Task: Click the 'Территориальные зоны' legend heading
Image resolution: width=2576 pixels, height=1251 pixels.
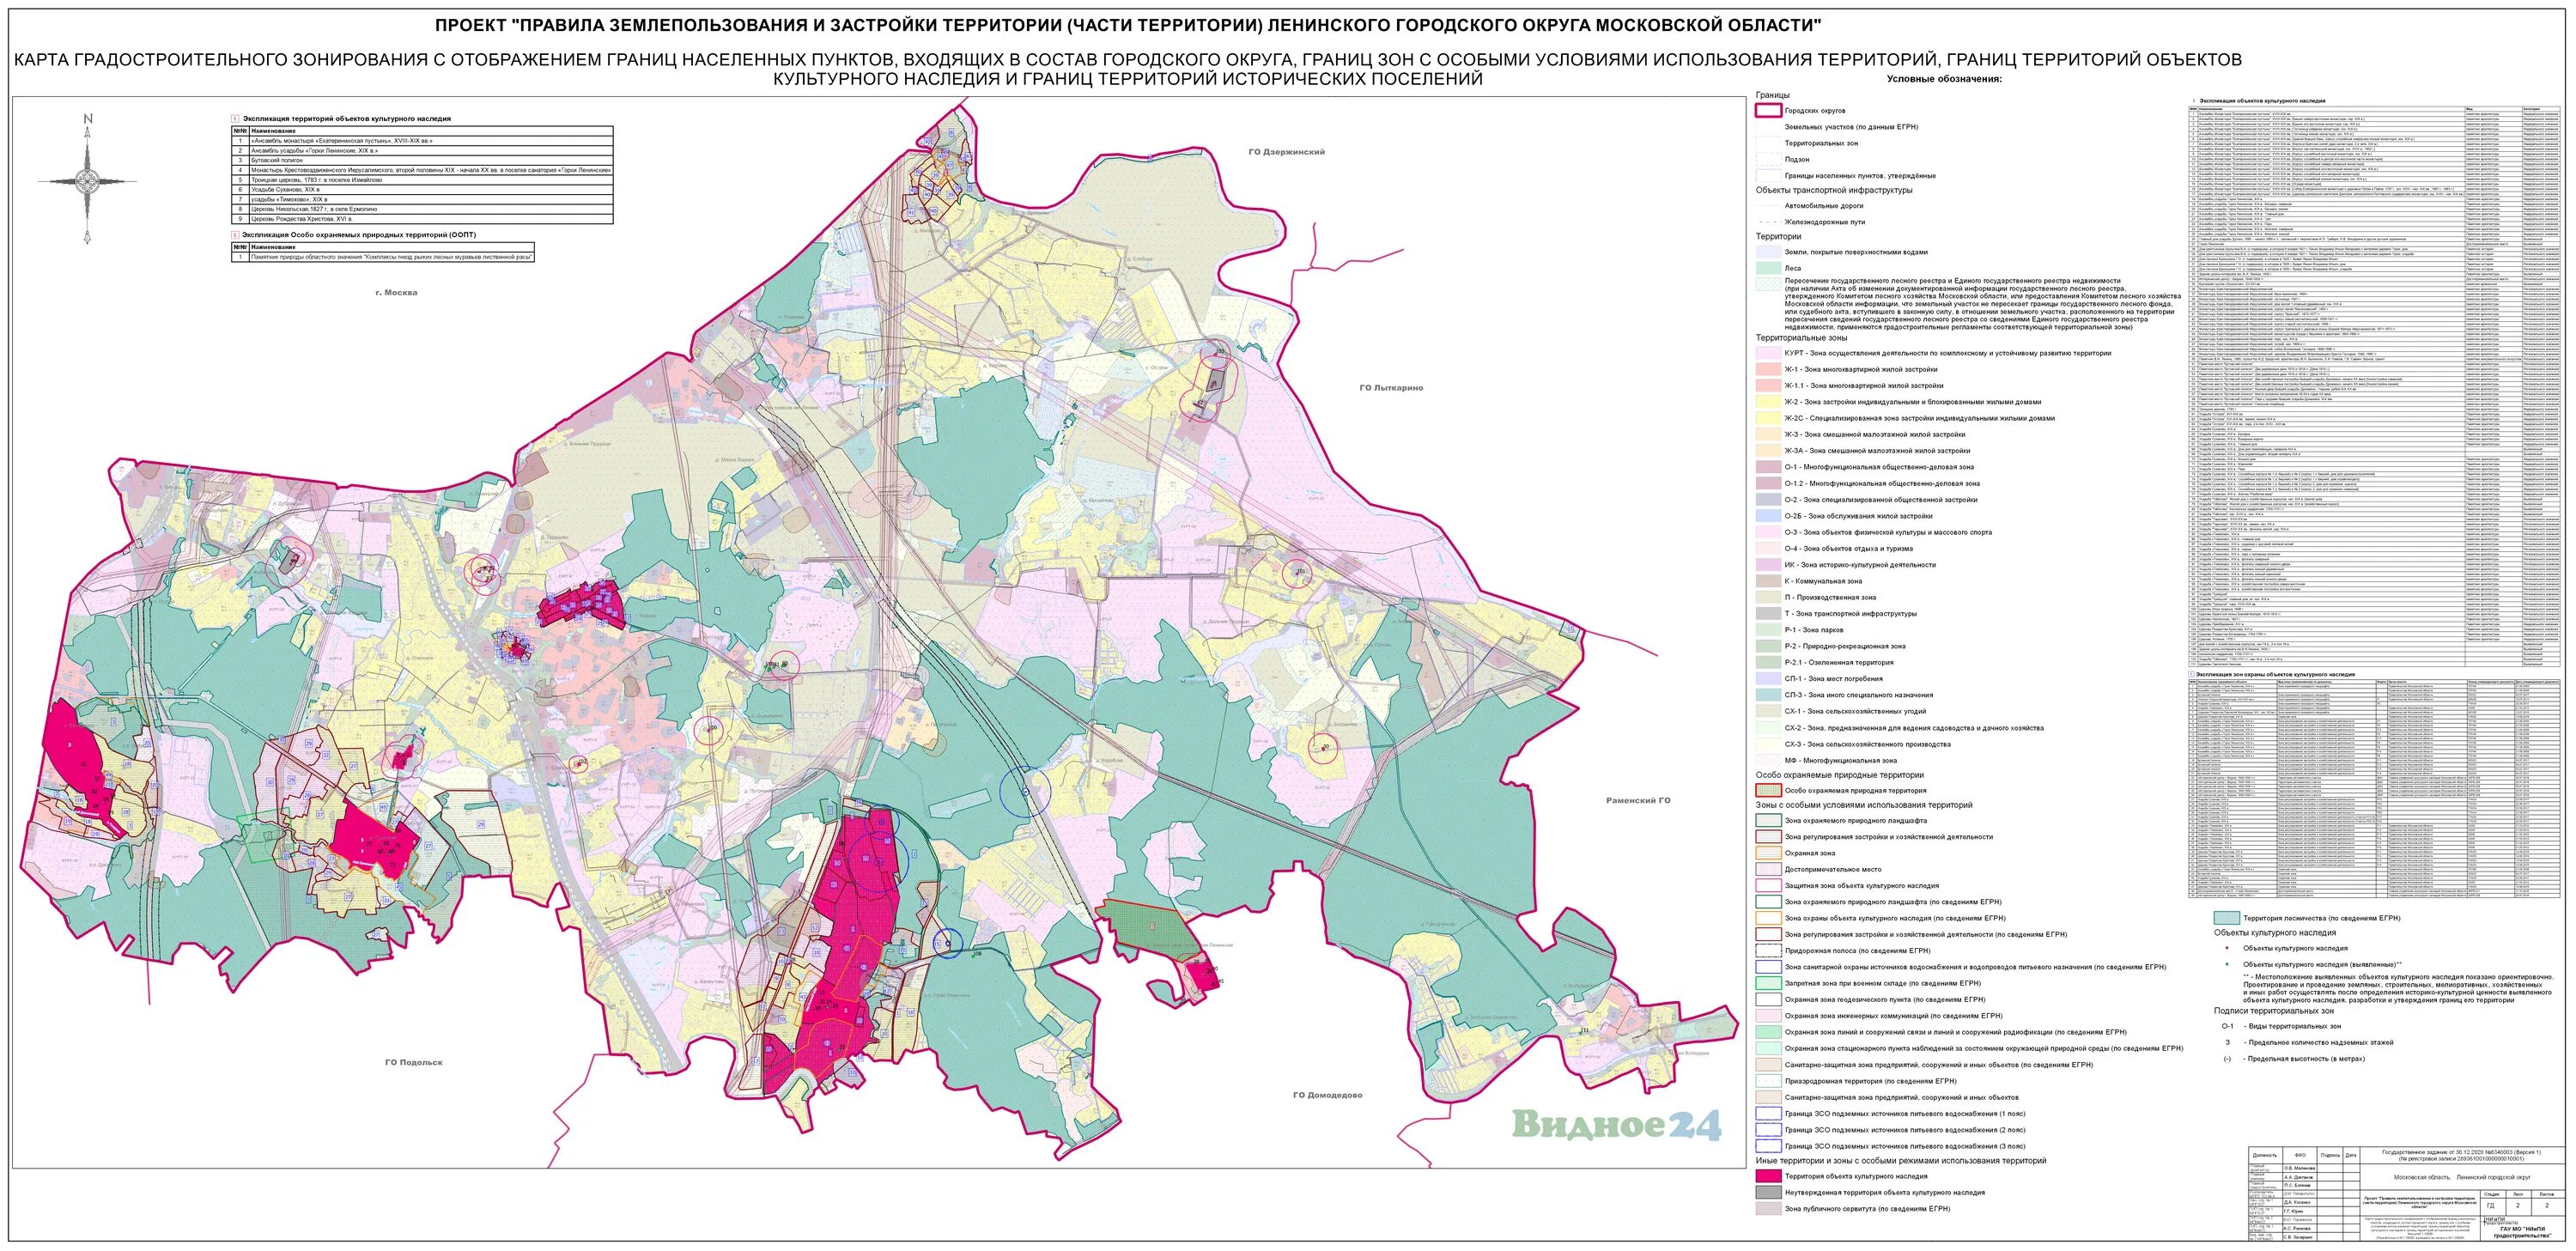Action: tap(1803, 338)
